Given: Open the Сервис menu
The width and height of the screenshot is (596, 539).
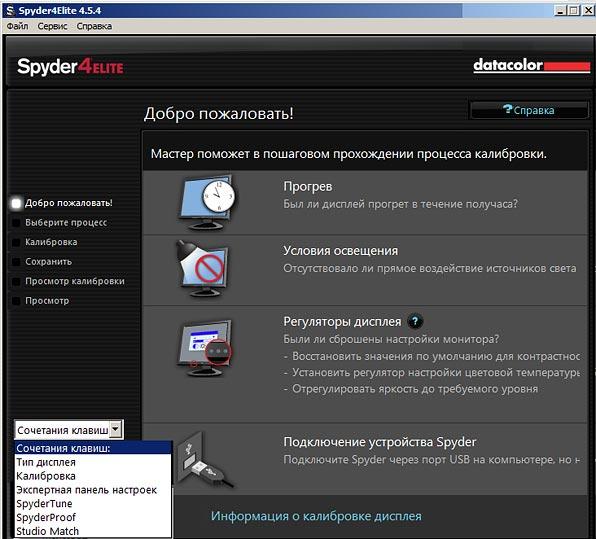Looking at the screenshot, I should [x=52, y=26].
